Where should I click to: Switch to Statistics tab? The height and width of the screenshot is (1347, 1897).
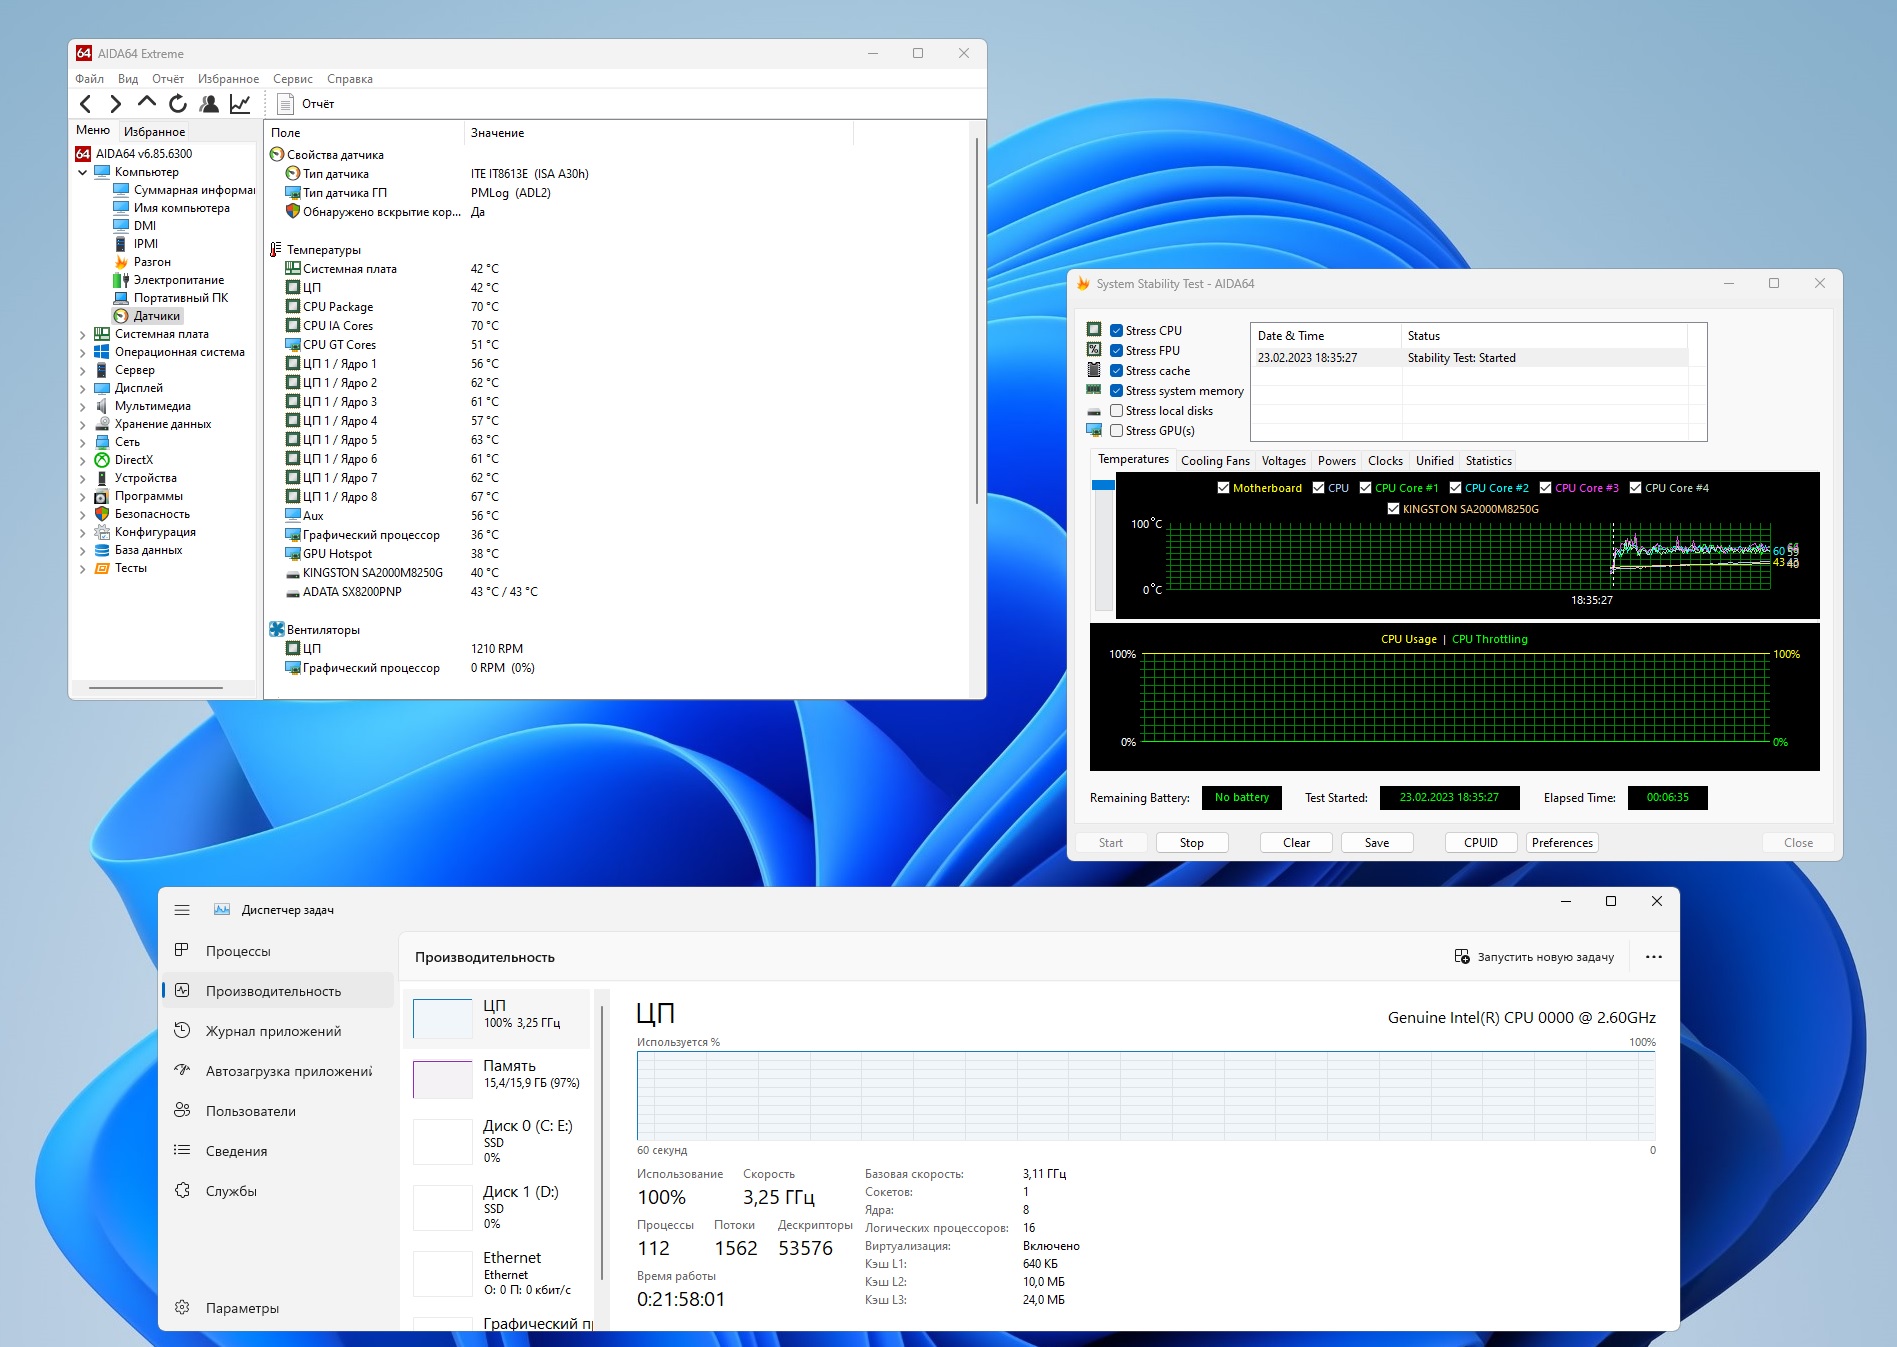(1488, 461)
